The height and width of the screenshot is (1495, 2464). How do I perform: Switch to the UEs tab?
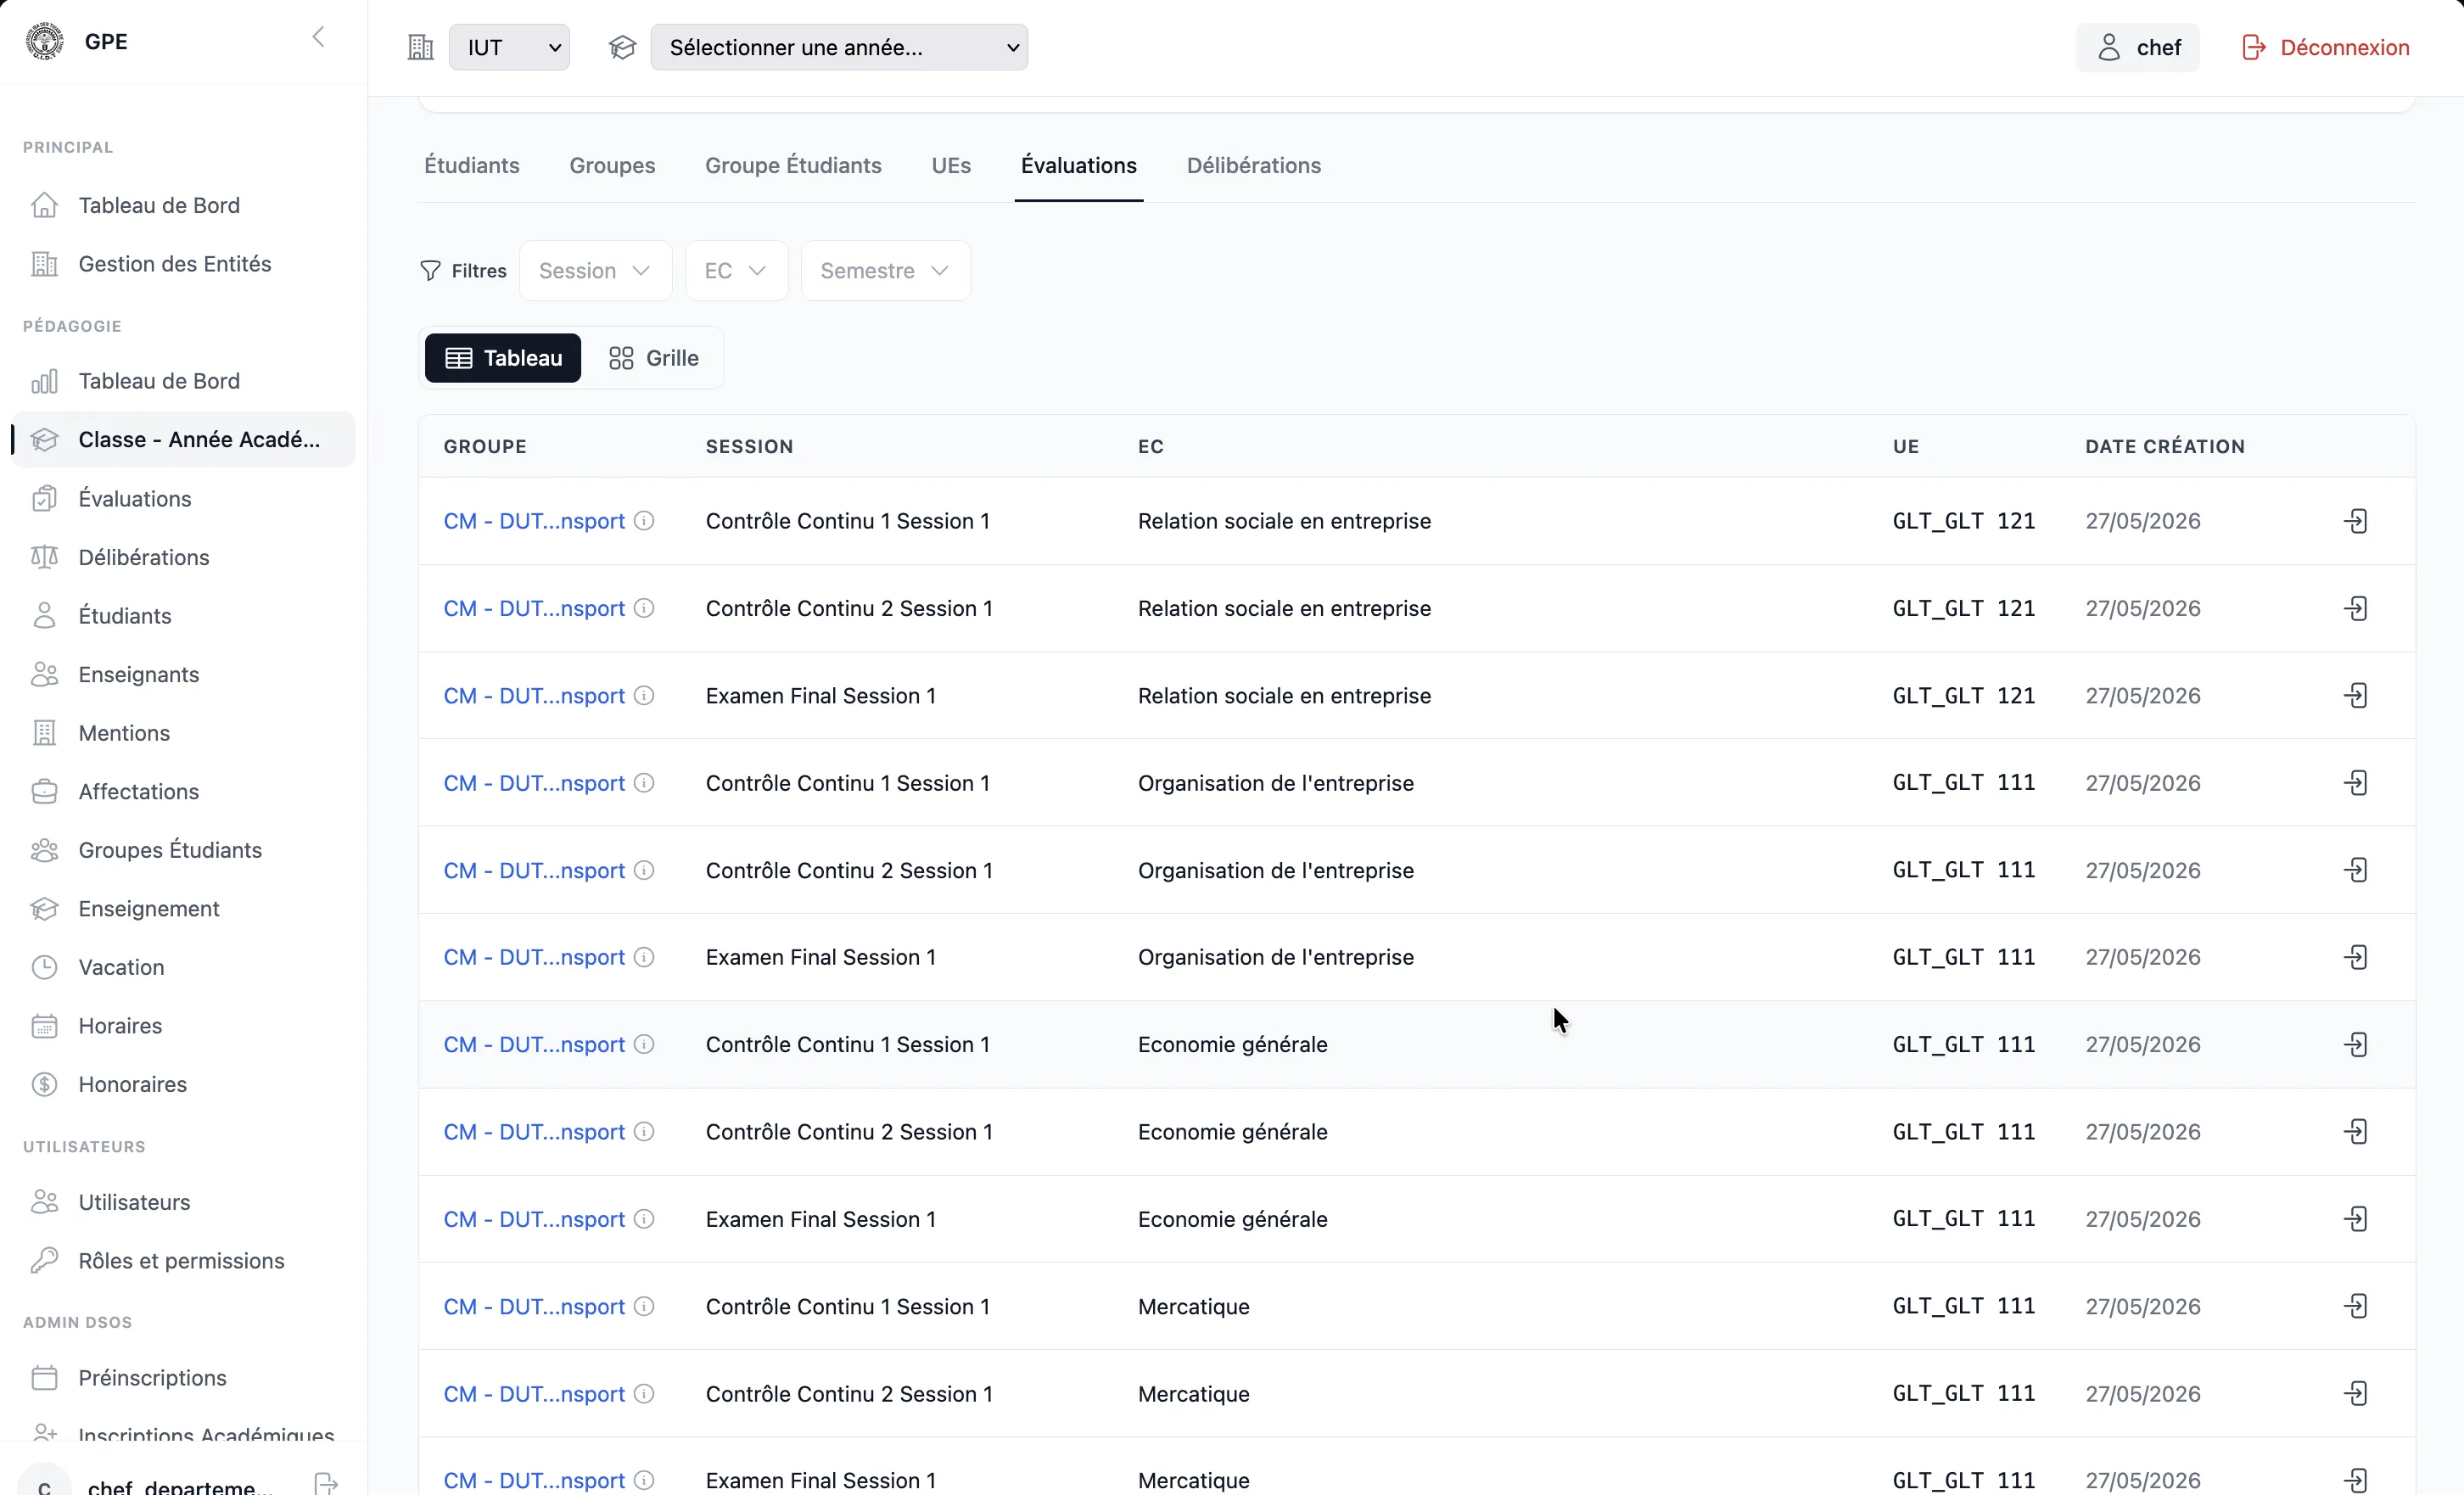(951, 165)
